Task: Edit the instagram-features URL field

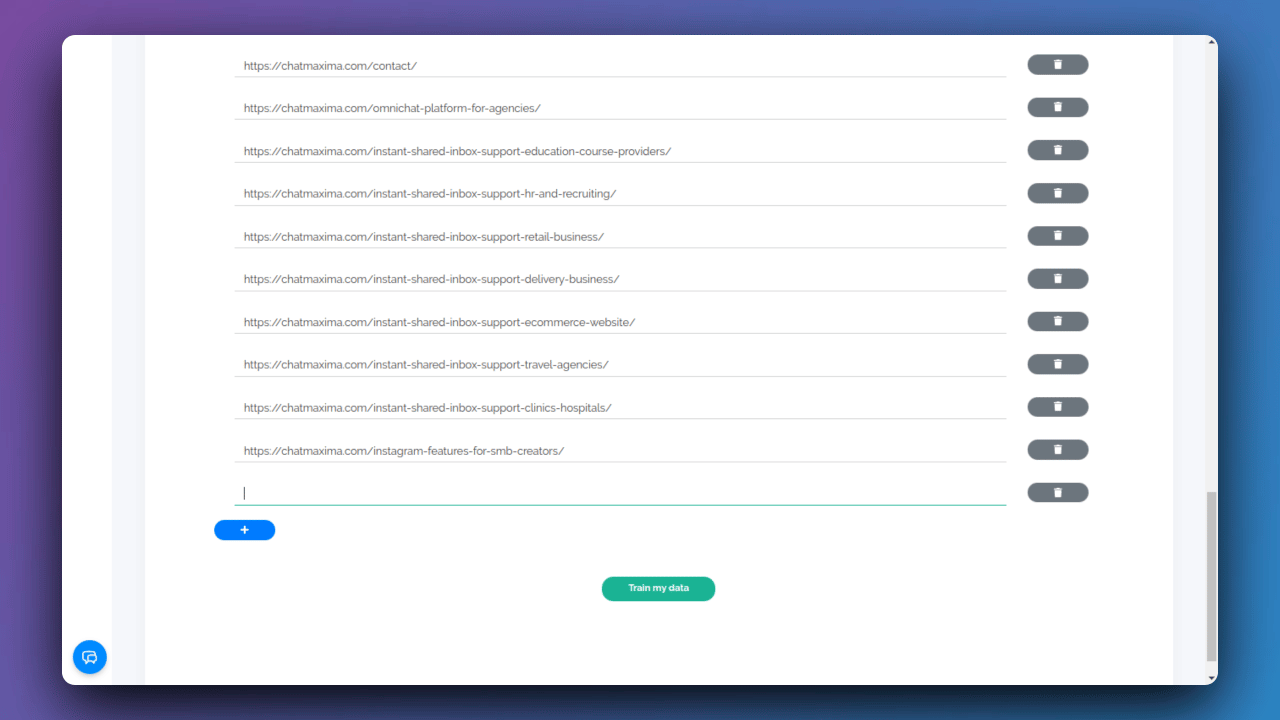Action: [620, 450]
